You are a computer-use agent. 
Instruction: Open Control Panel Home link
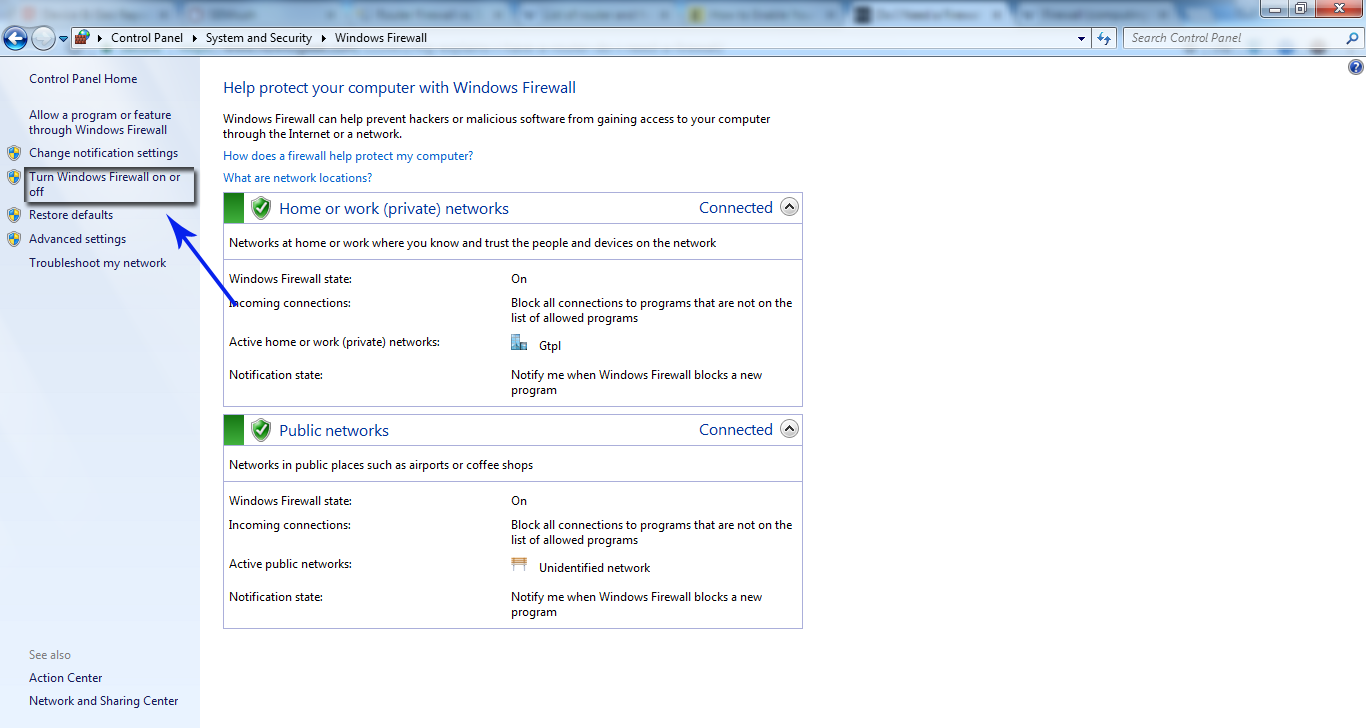(83, 79)
